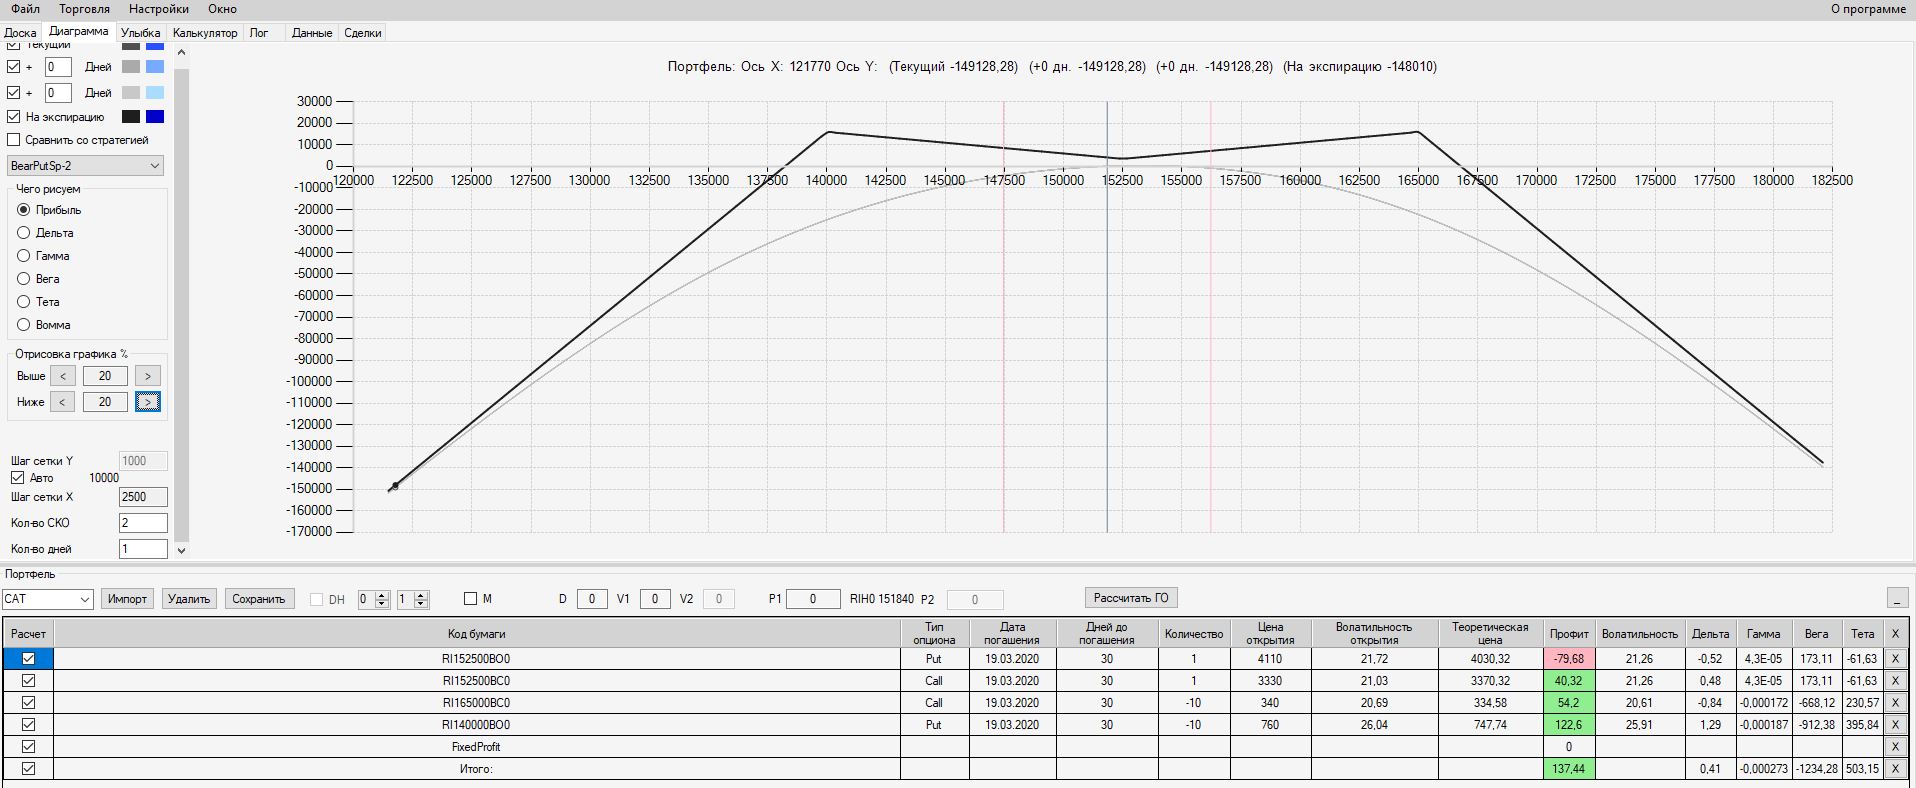Click the Рассчитать ГО button
Image resolution: width=1916 pixels, height=788 pixels.
pyautogui.click(x=1131, y=598)
